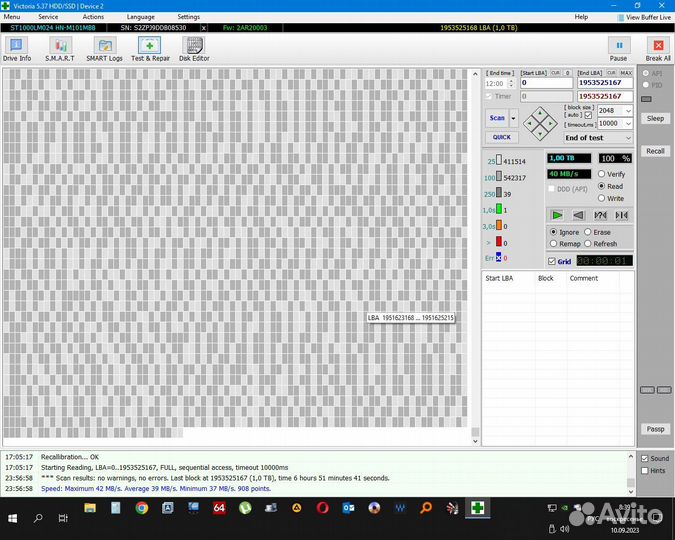Image resolution: width=675 pixels, height=540 pixels.
Task: Click the right arrow on navigation diamond
Action: 551,124
